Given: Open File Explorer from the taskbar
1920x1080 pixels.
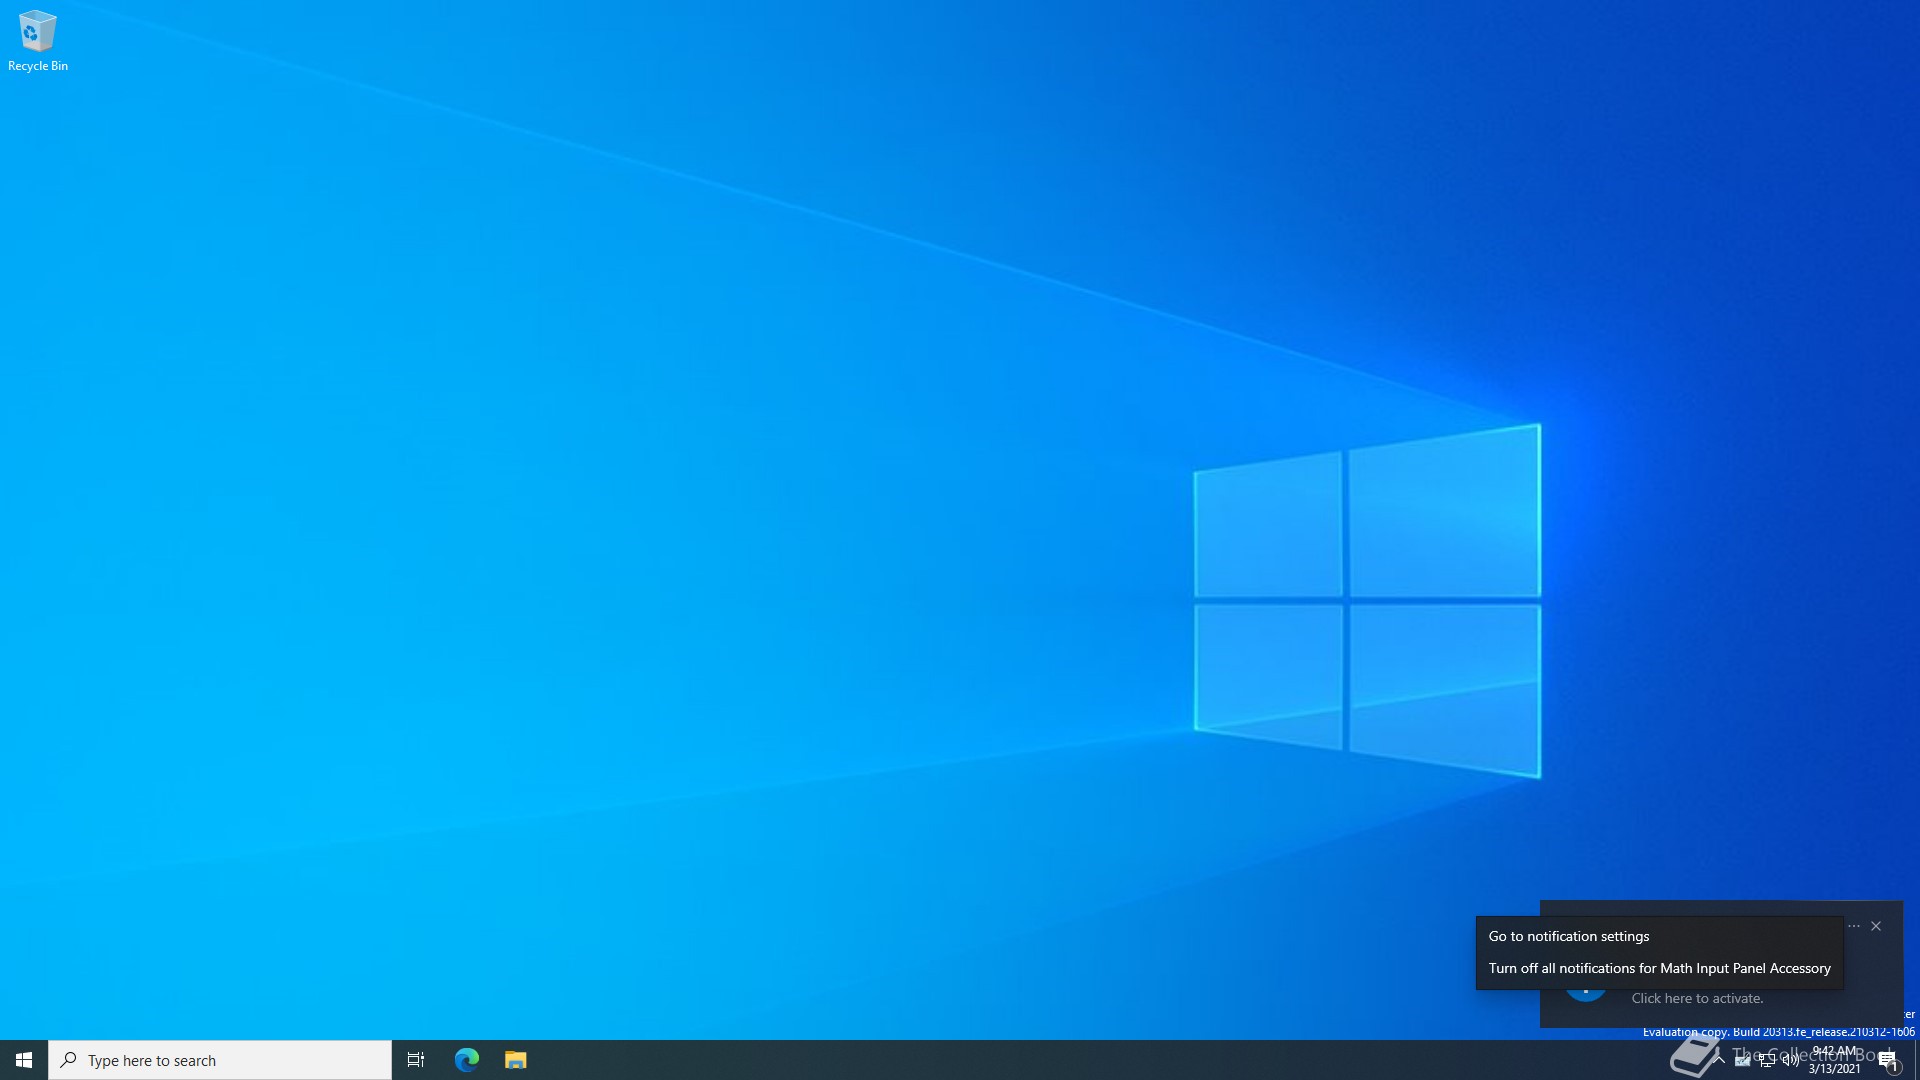Looking at the screenshot, I should tap(516, 1060).
